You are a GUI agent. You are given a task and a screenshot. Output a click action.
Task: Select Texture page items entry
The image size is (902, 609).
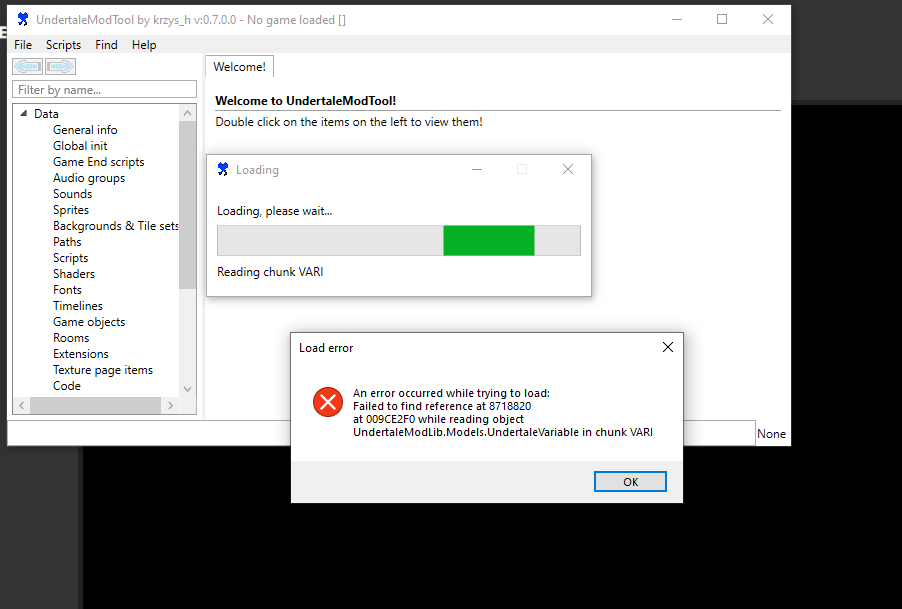(103, 370)
